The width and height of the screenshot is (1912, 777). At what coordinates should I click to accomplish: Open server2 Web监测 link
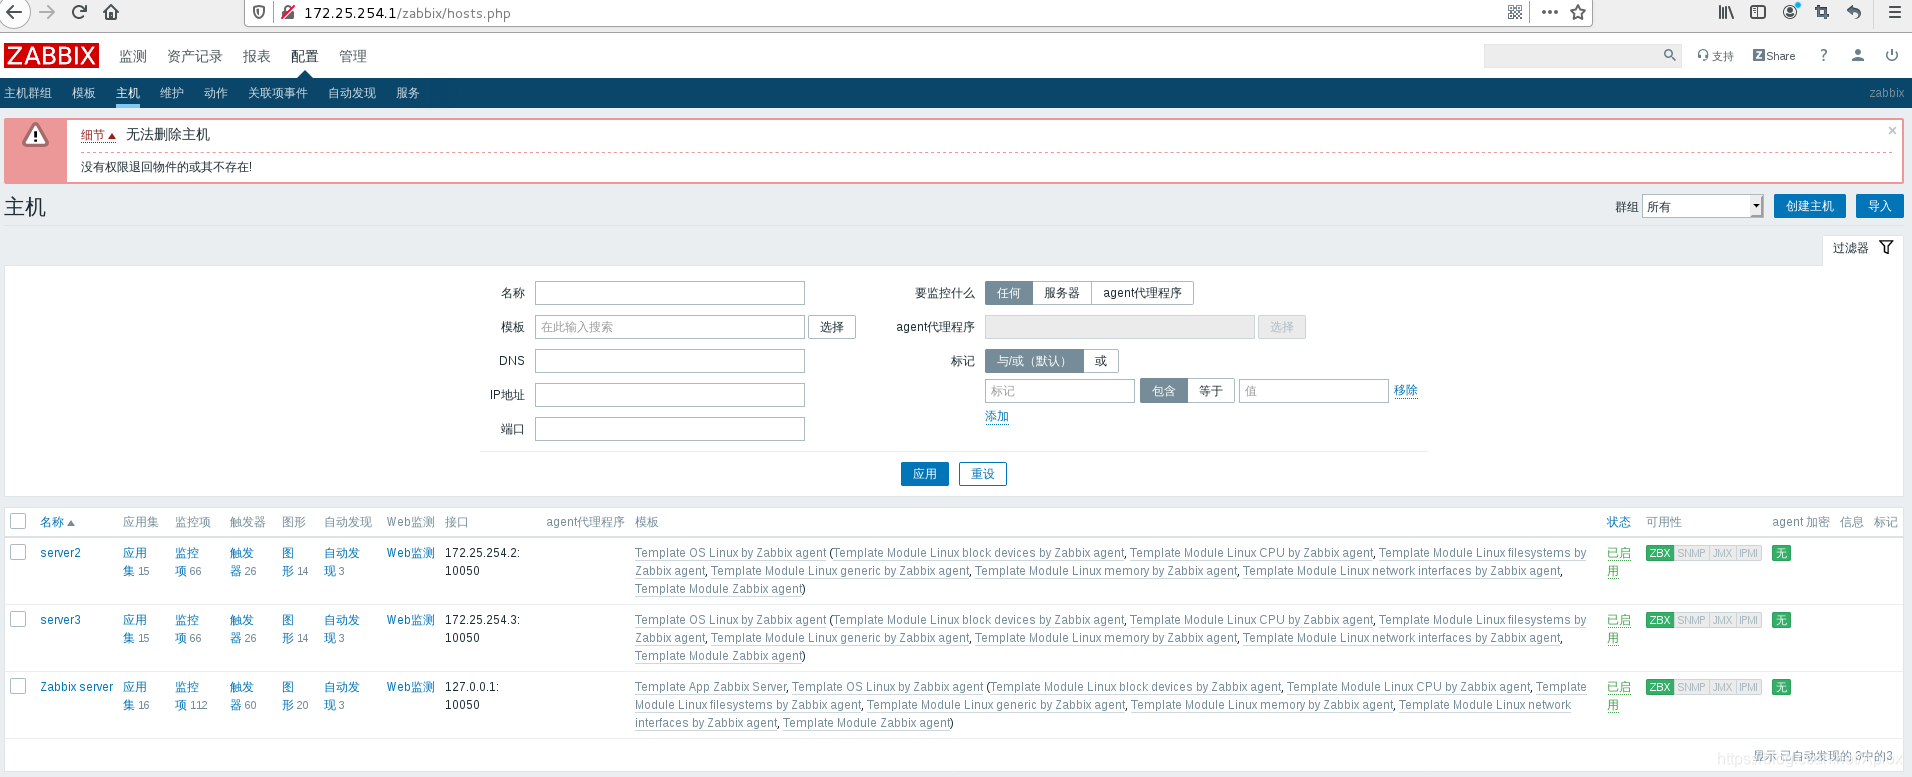410,553
